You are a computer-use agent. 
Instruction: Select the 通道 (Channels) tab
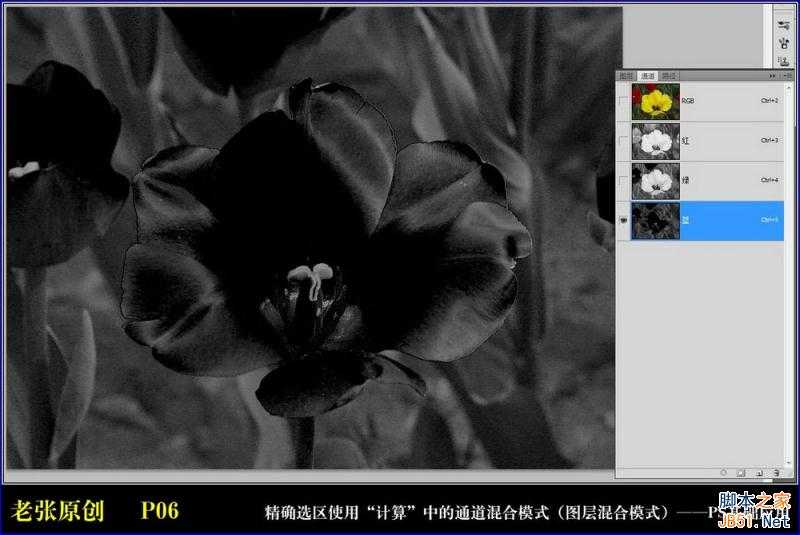click(647, 75)
